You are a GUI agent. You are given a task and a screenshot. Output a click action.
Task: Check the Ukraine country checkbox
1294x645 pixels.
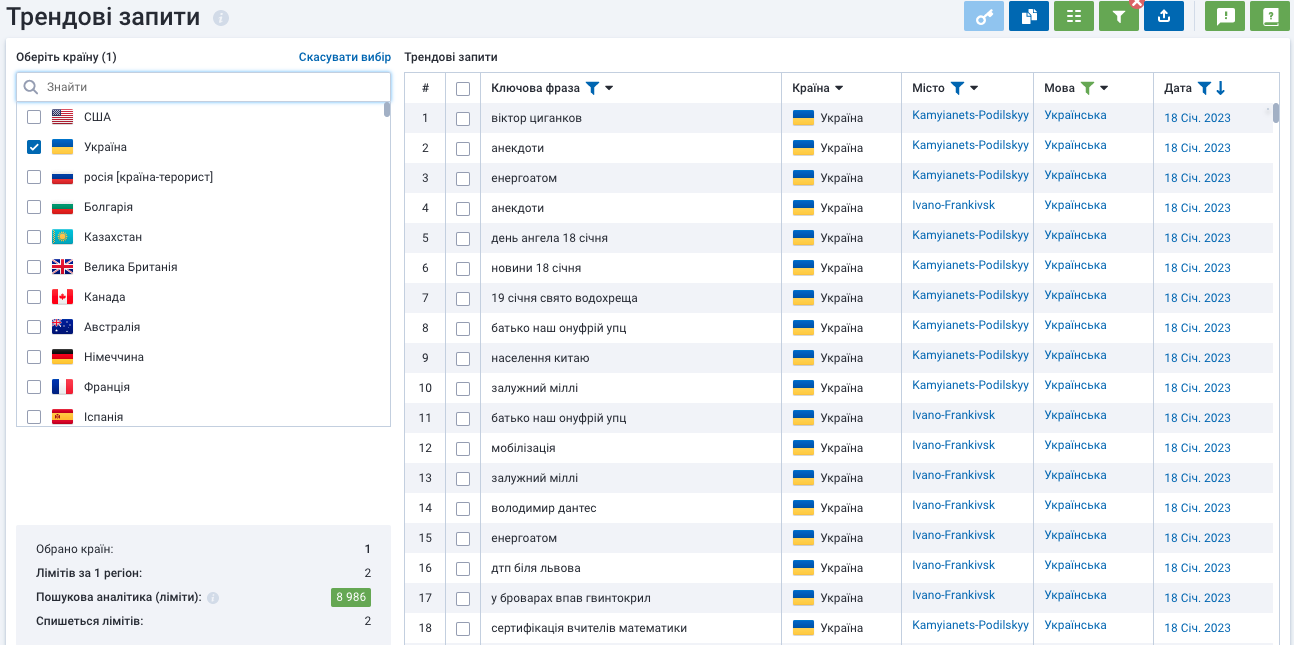tap(34, 147)
